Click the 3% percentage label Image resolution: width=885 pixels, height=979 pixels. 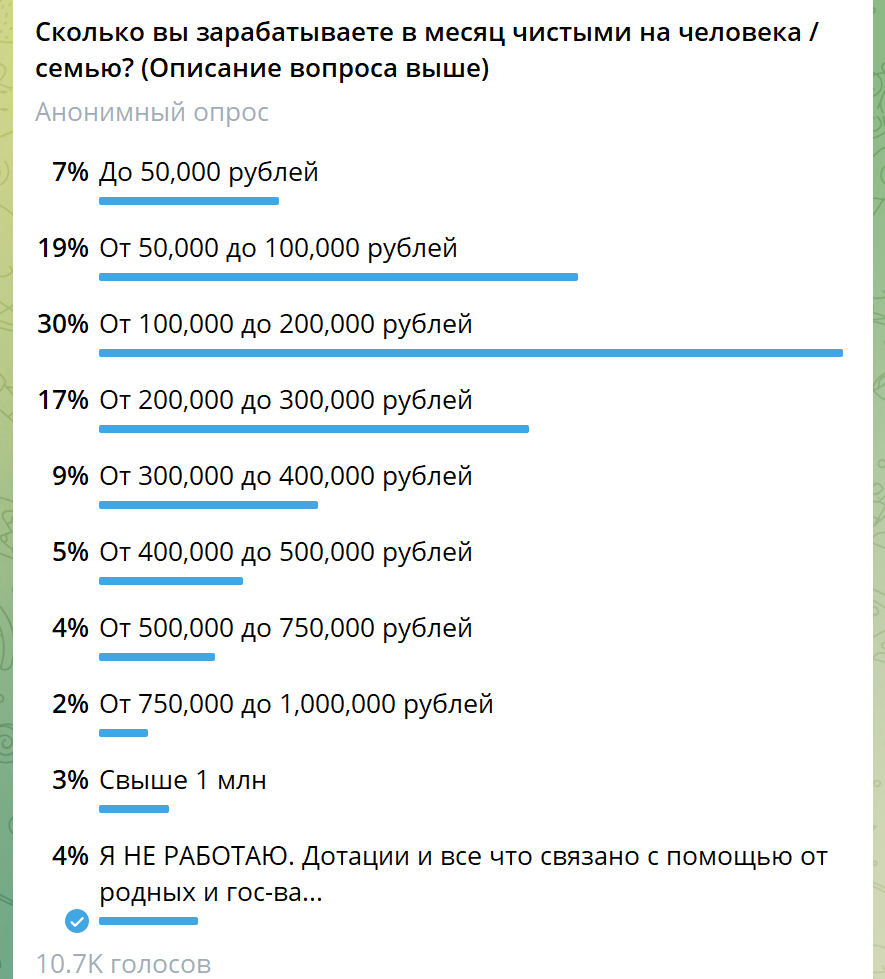coord(70,780)
